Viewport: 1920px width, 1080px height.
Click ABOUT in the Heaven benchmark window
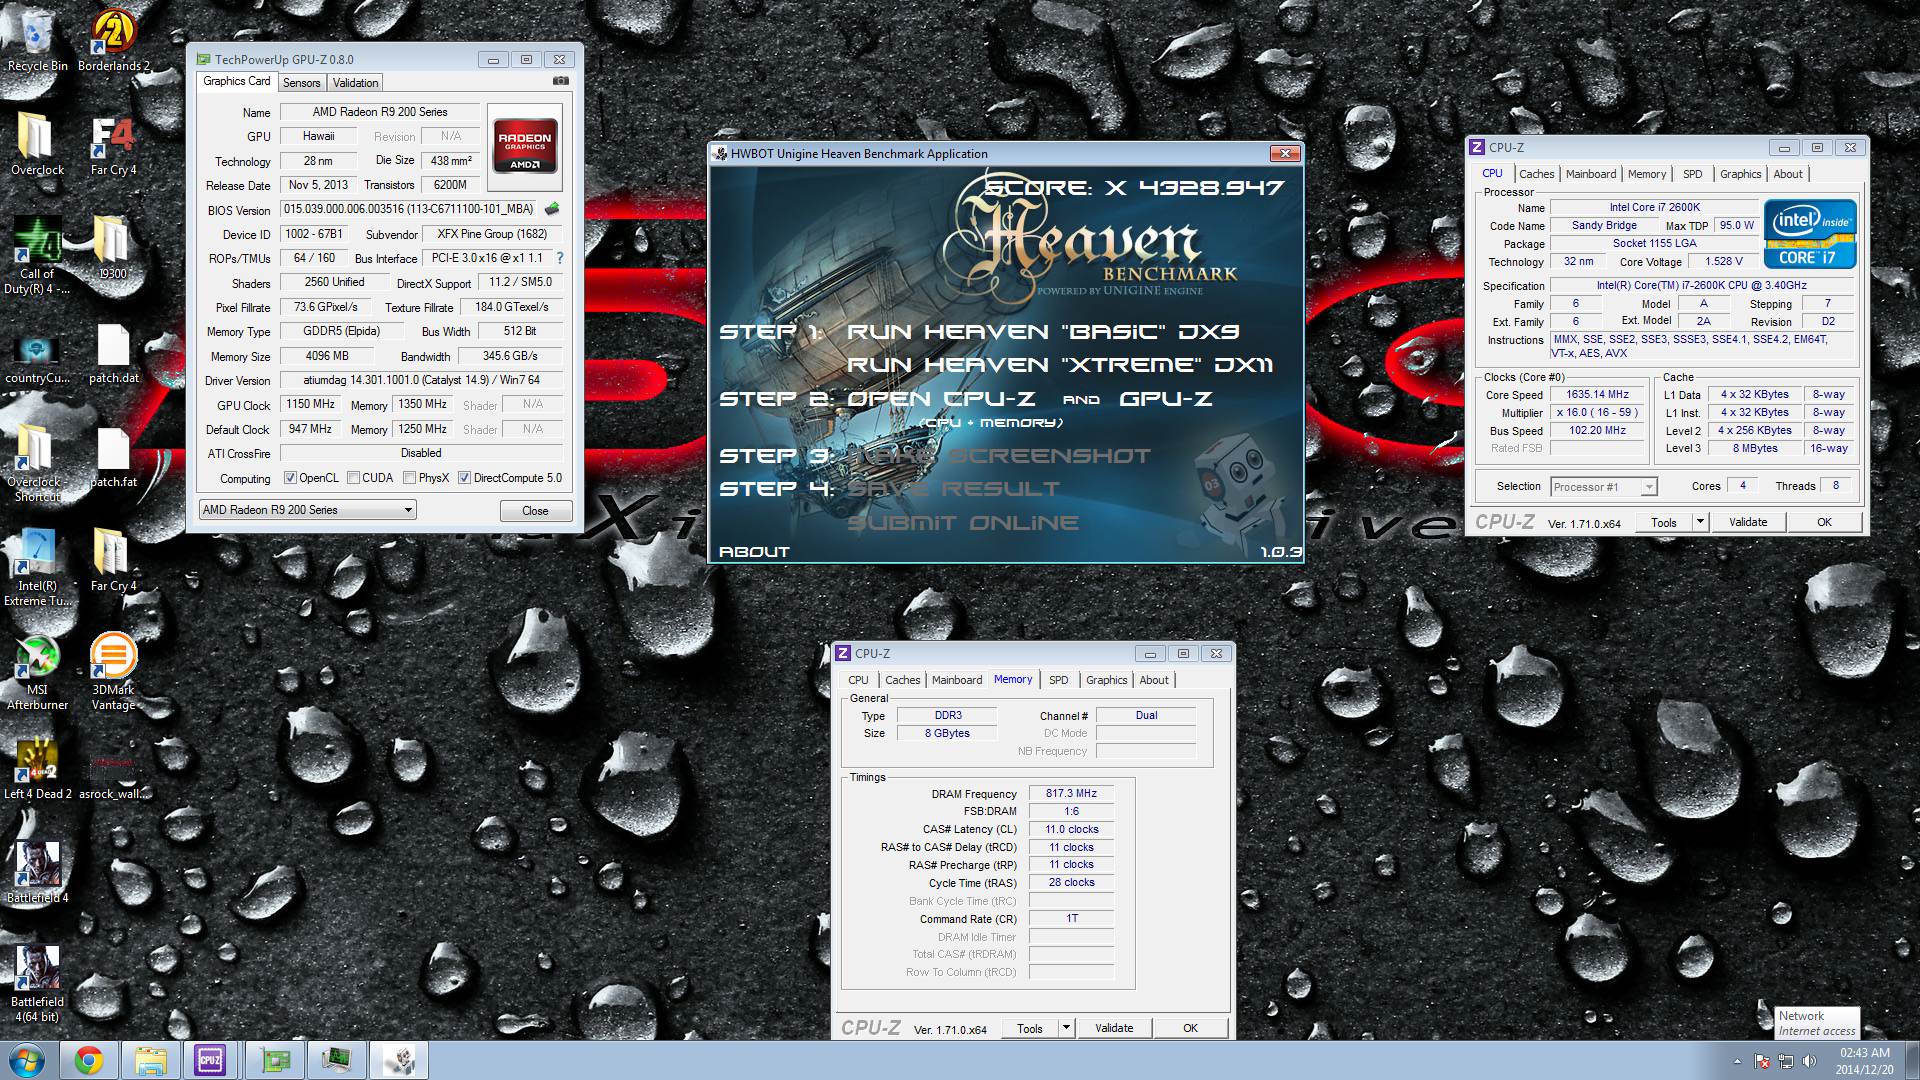(x=754, y=551)
